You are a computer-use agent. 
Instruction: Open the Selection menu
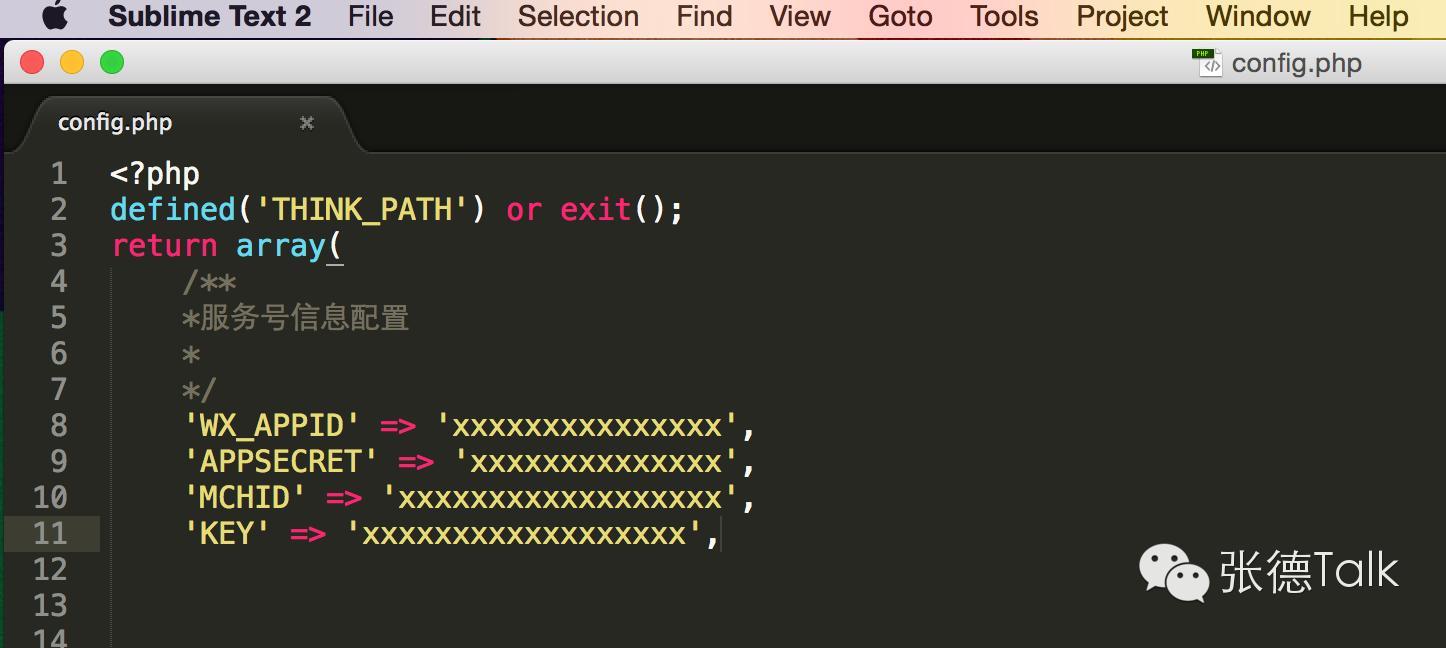578,17
